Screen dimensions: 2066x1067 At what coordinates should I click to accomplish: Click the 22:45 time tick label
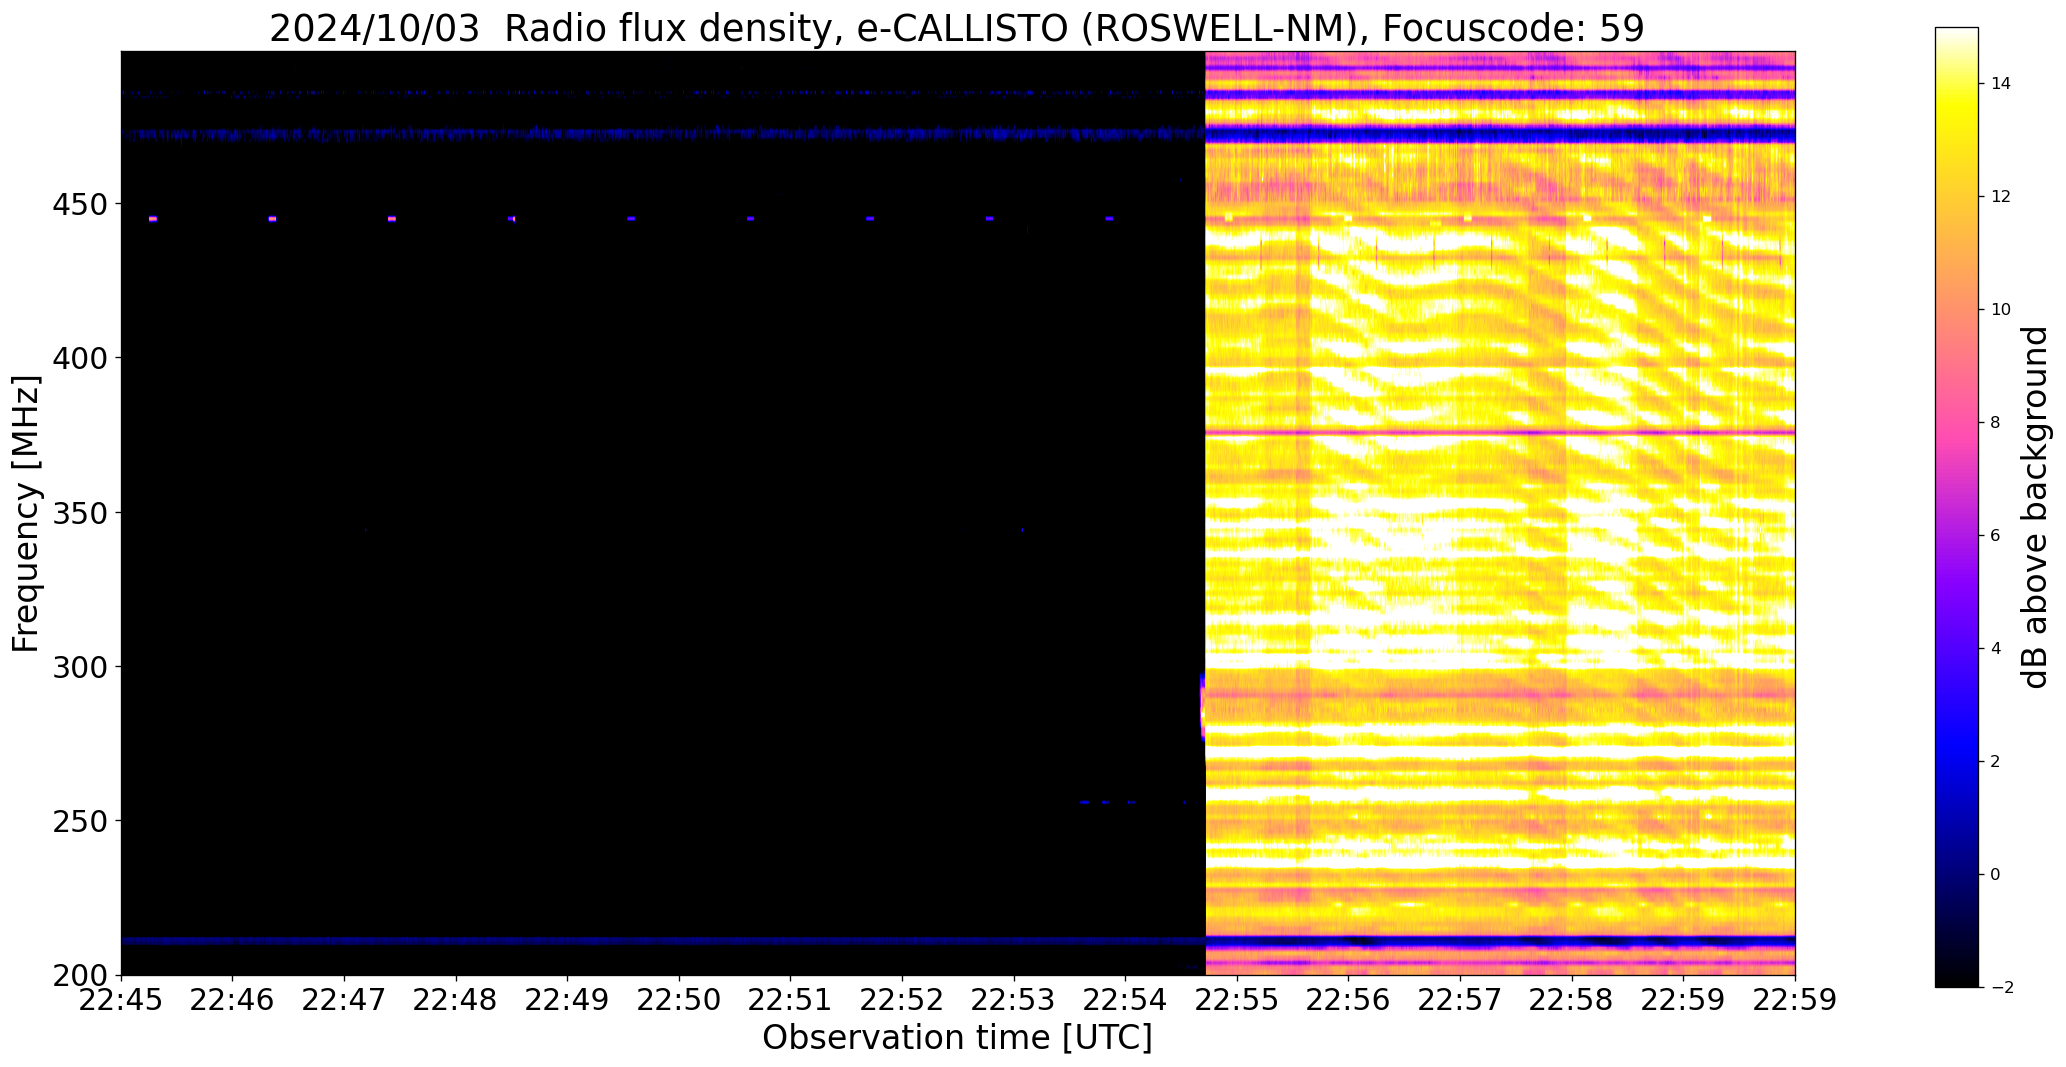[x=122, y=1001]
